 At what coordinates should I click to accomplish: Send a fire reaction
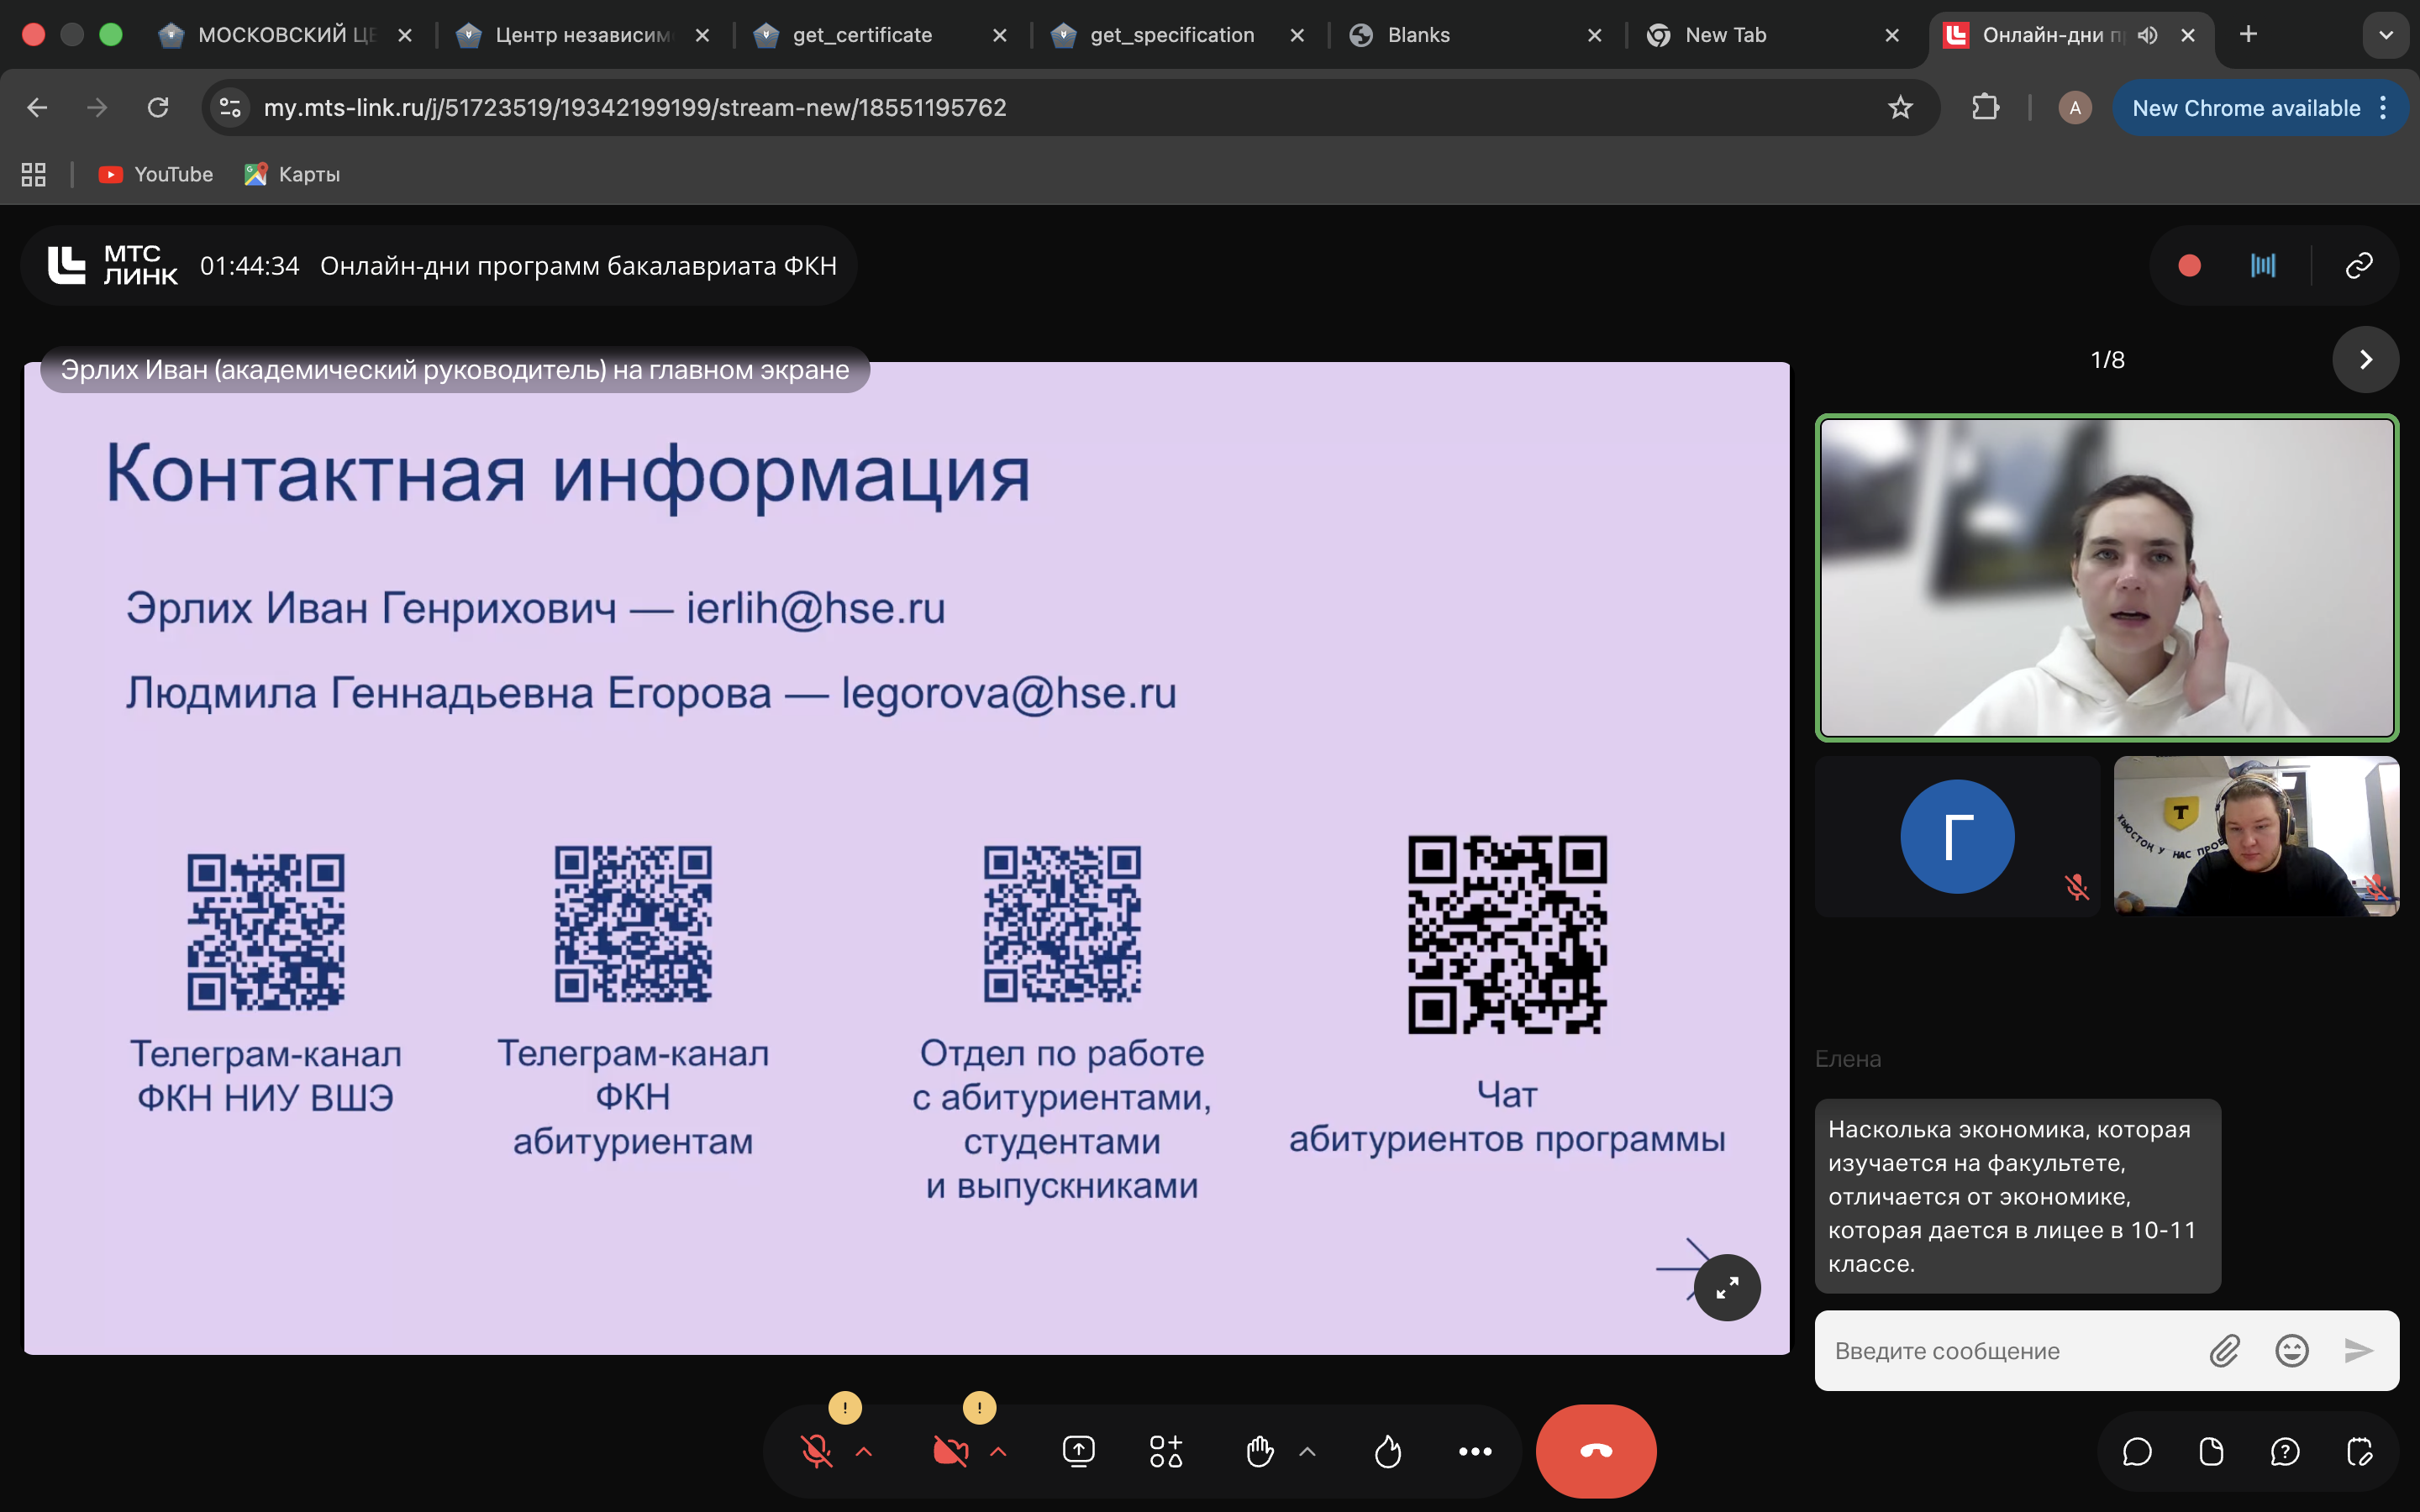tap(1388, 1451)
